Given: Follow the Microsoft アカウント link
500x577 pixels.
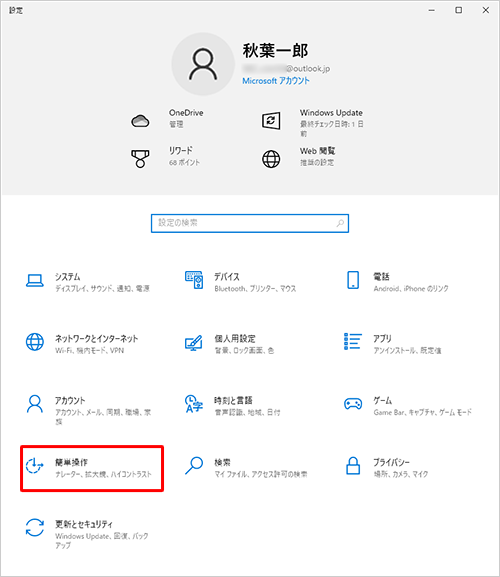Looking at the screenshot, I should pyautogui.click(x=276, y=81).
